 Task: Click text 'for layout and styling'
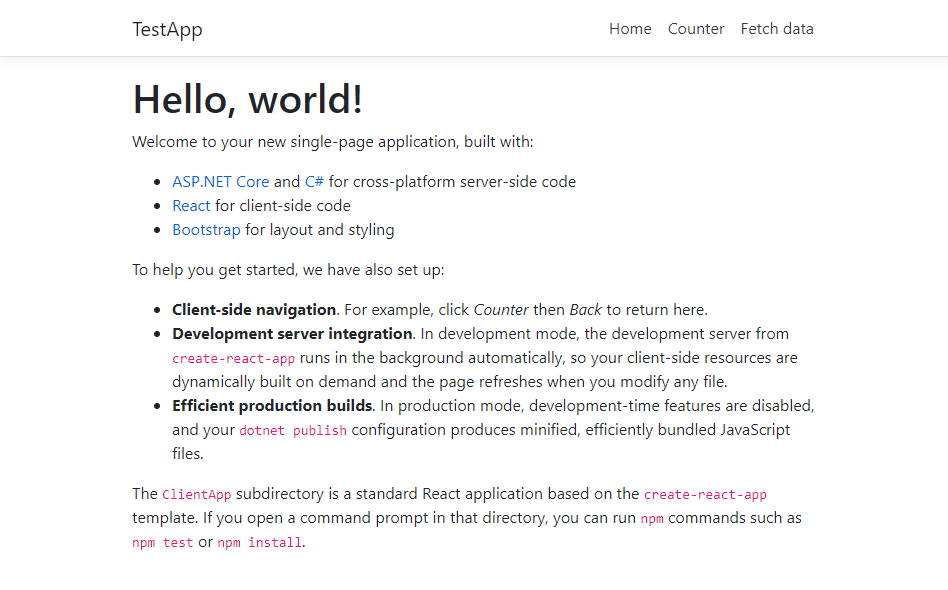click(x=320, y=230)
